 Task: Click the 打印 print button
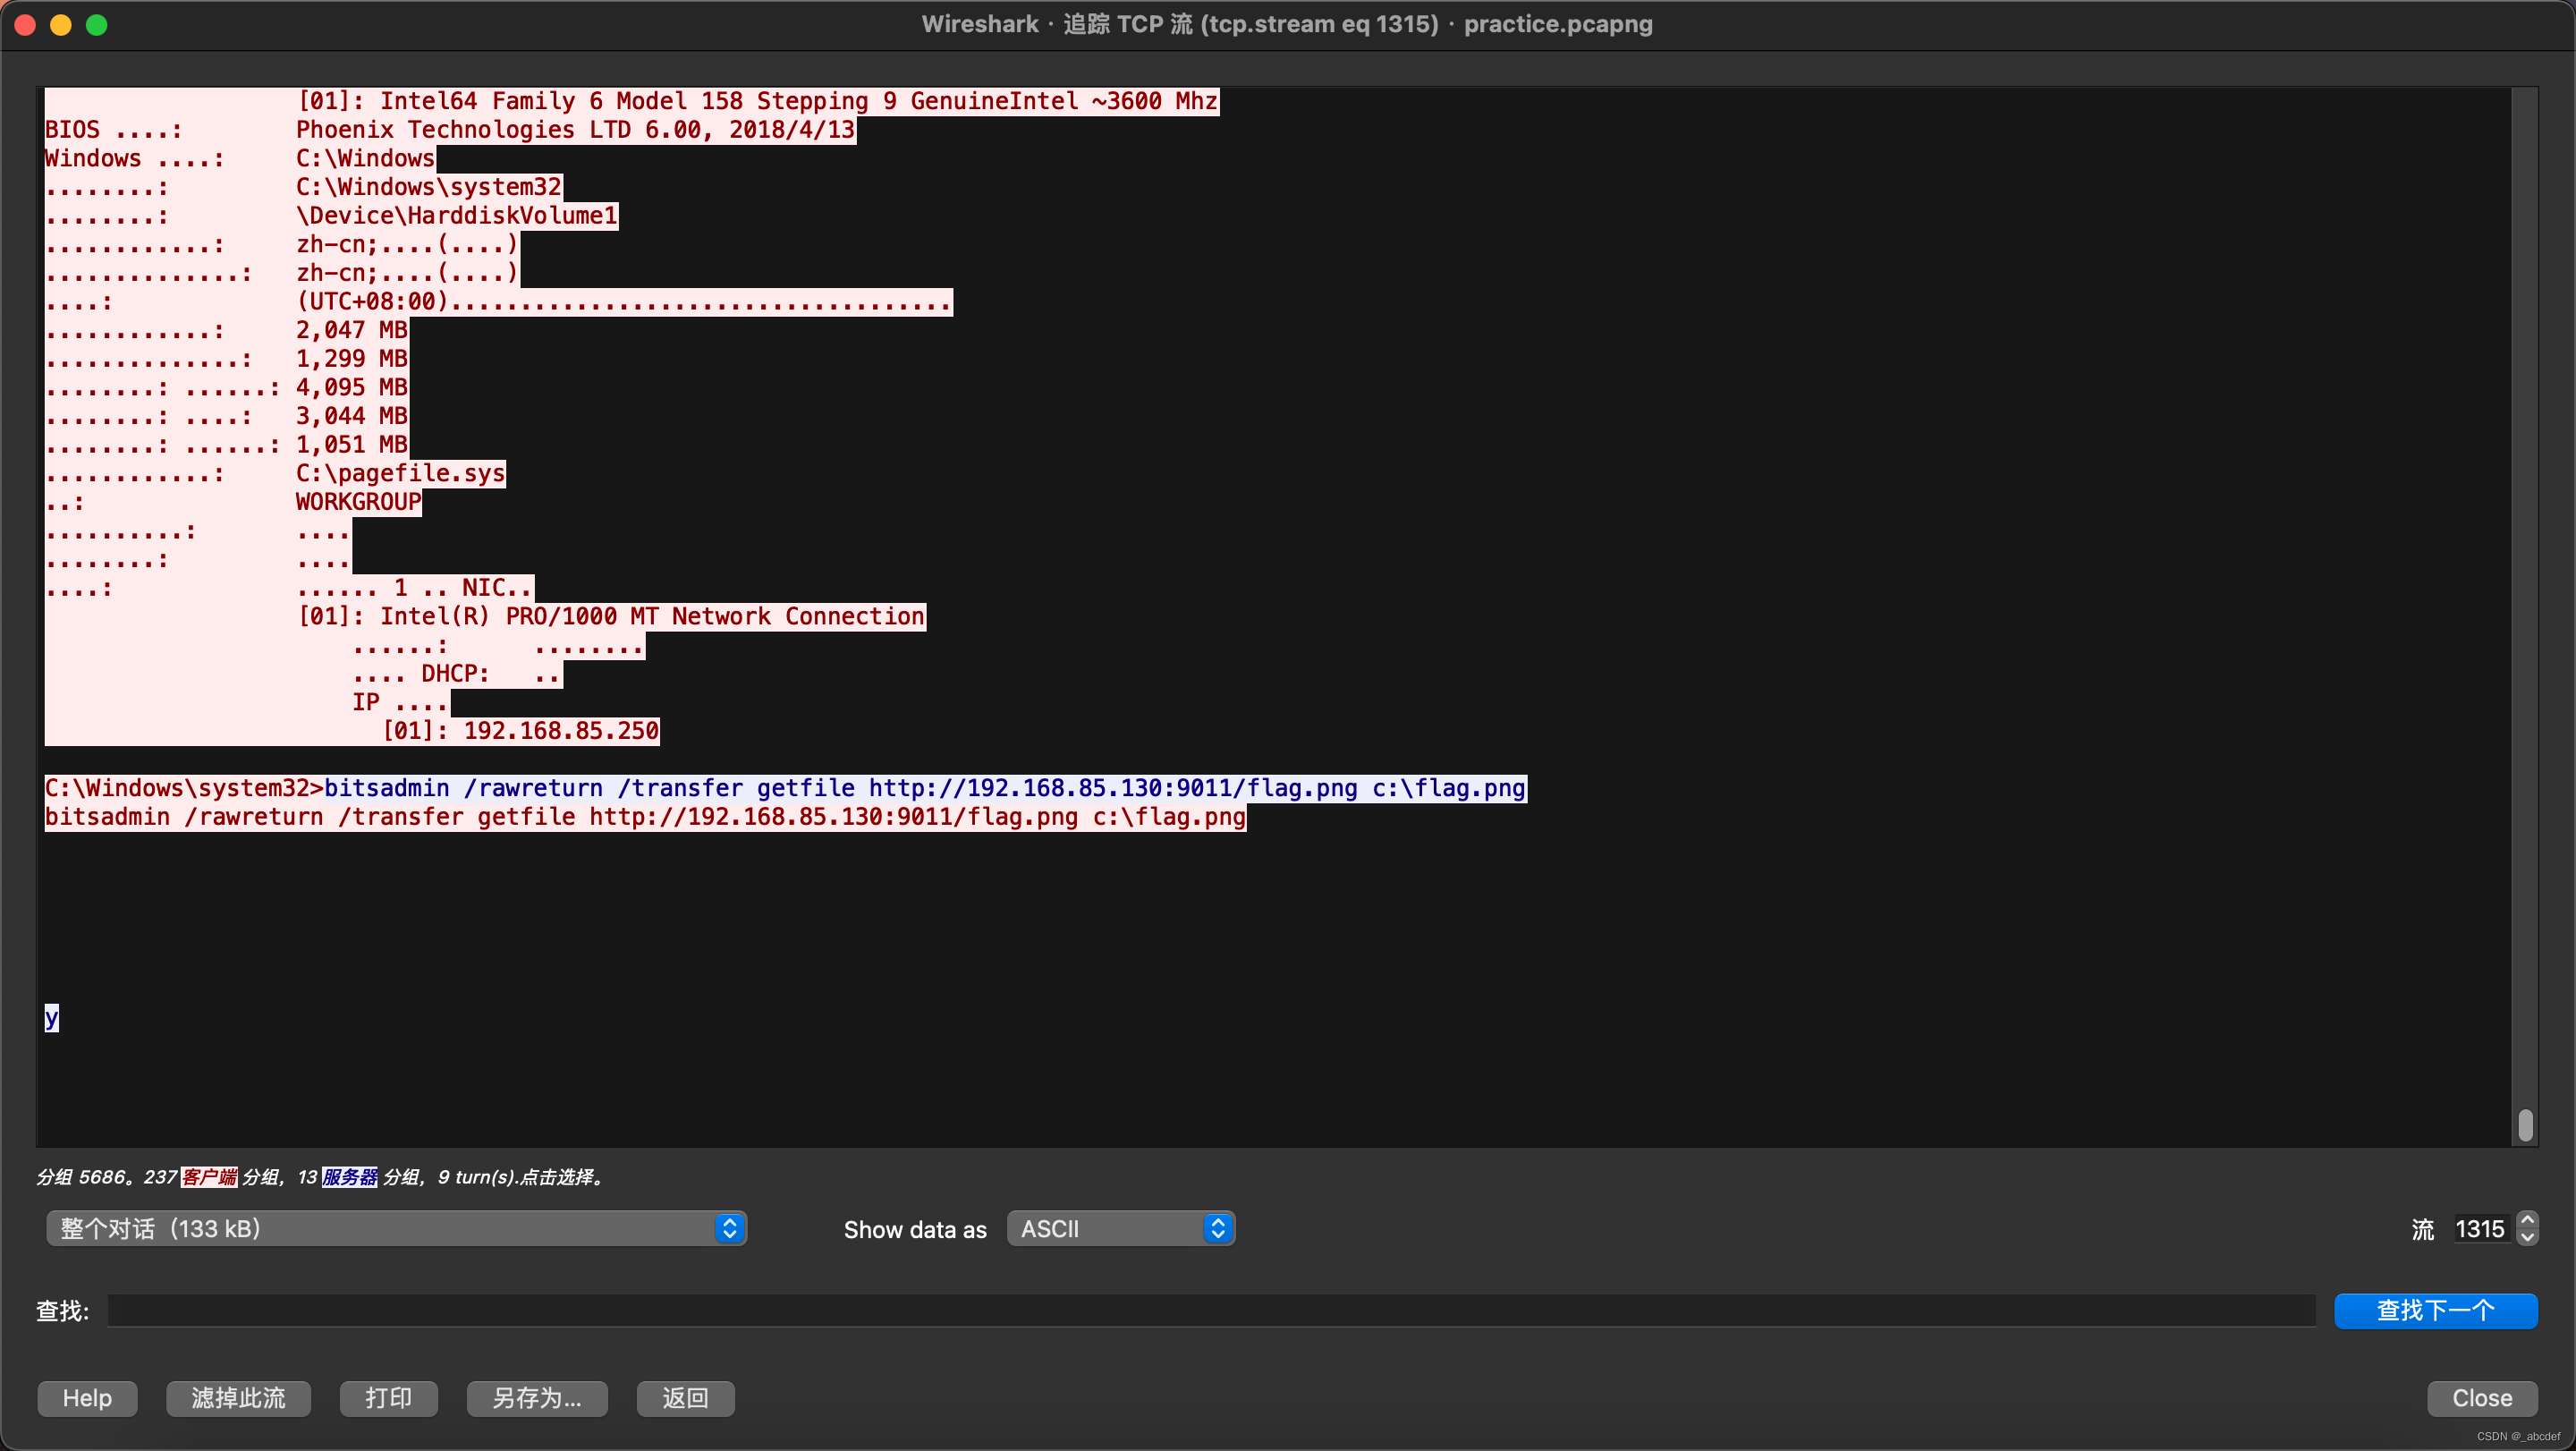pyautogui.click(x=388, y=1398)
